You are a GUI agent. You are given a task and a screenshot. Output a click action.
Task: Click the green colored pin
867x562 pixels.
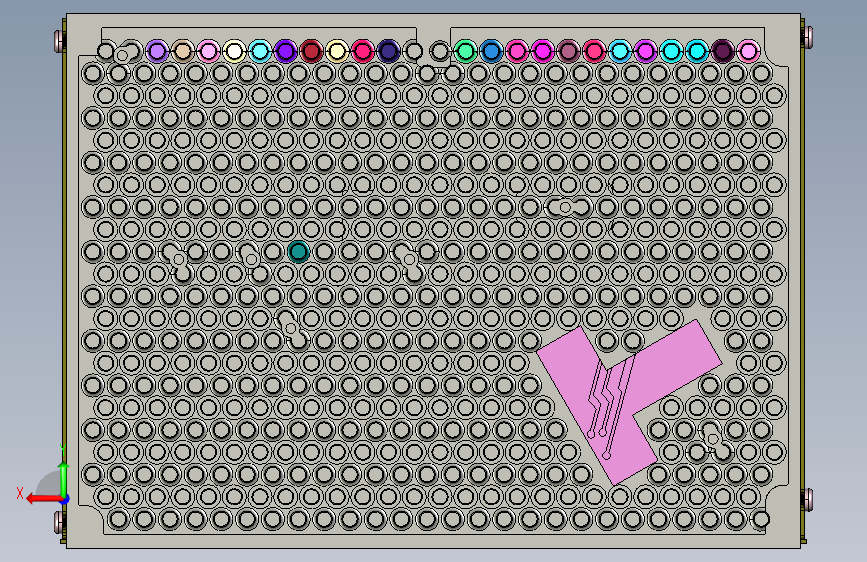click(x=466, y=51)
